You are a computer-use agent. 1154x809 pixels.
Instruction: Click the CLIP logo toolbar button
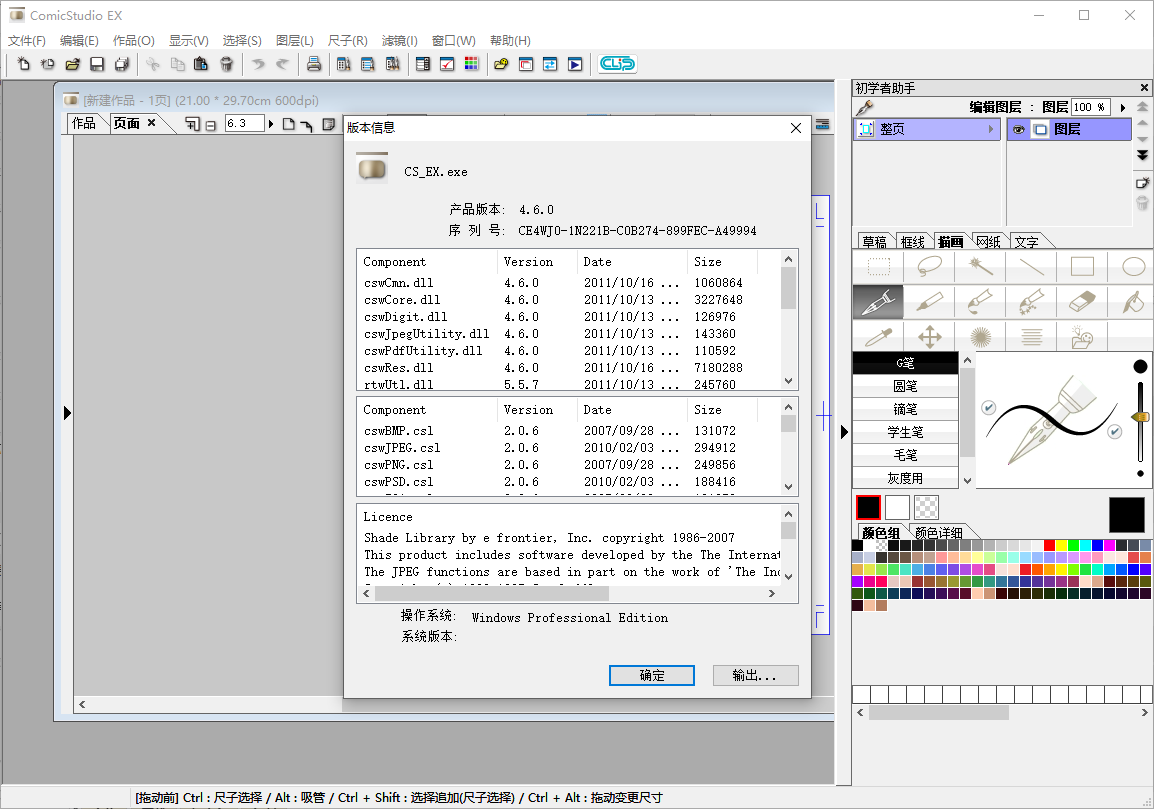(x=617, y=64)
